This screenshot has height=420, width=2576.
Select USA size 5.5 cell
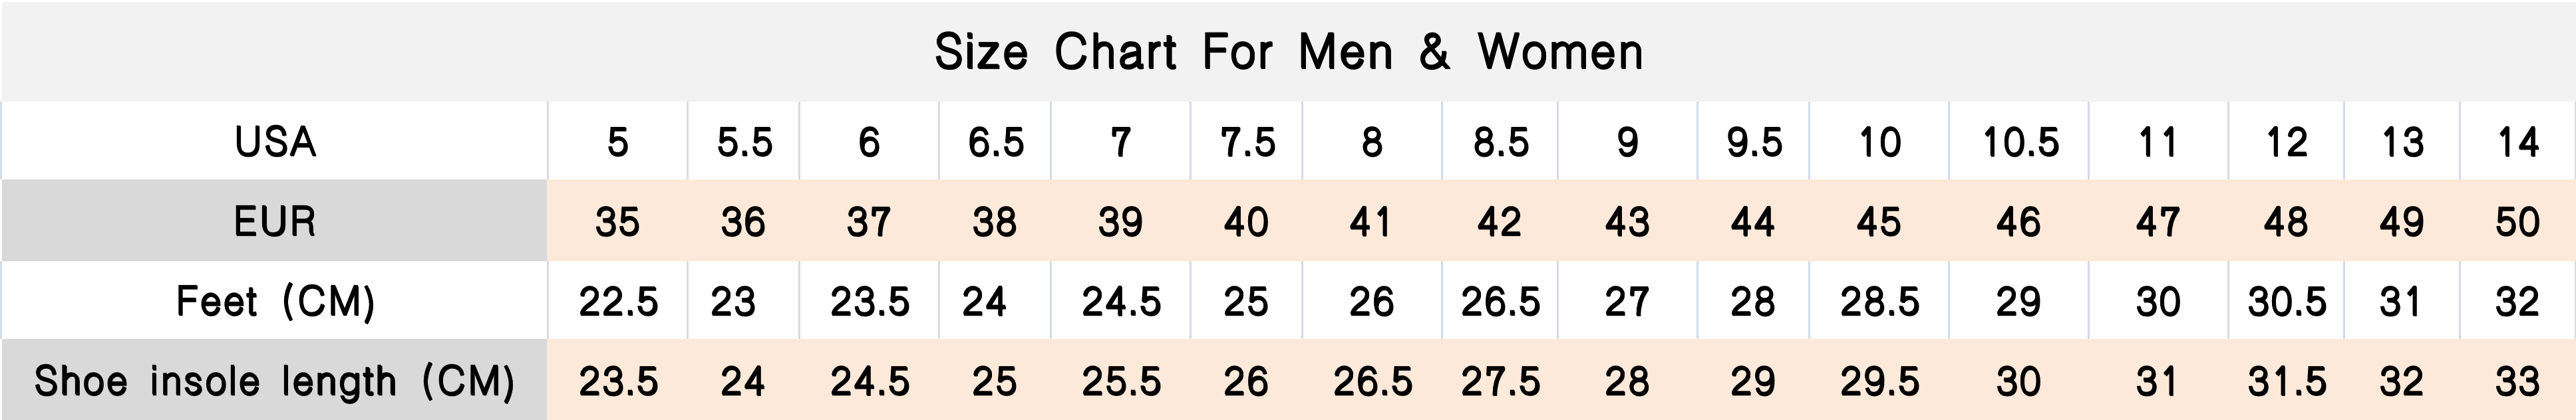coord(744,142)
